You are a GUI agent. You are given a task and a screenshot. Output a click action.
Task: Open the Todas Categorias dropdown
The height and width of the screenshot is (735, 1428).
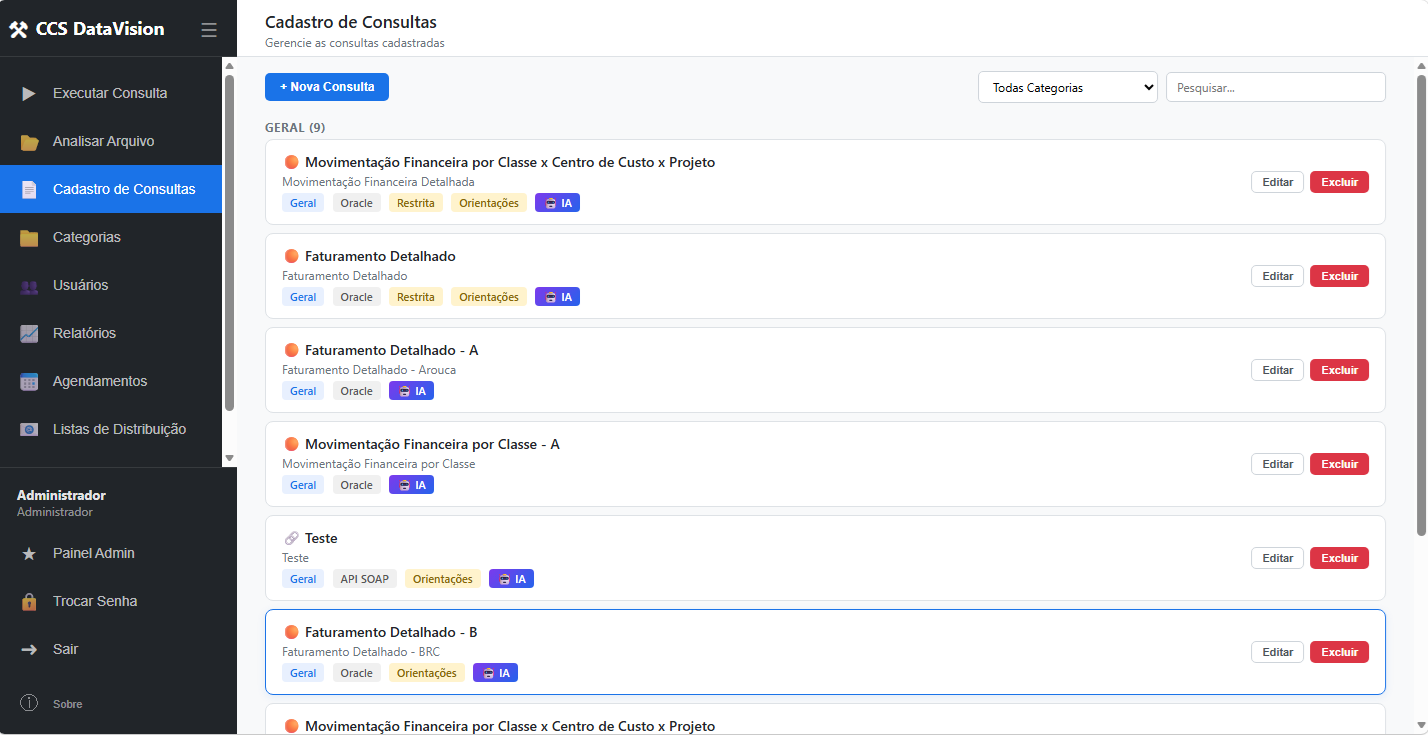1067,87
